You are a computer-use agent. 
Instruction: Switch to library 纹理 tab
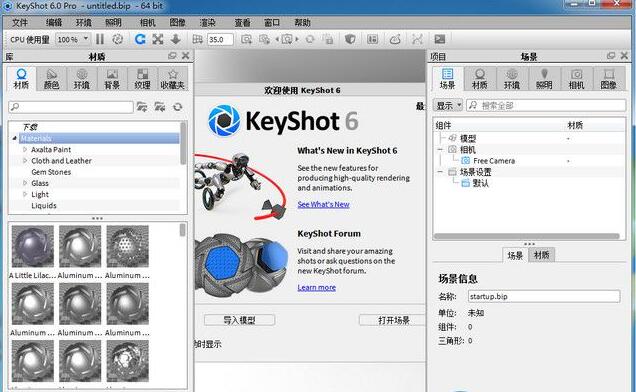point(142,79)
